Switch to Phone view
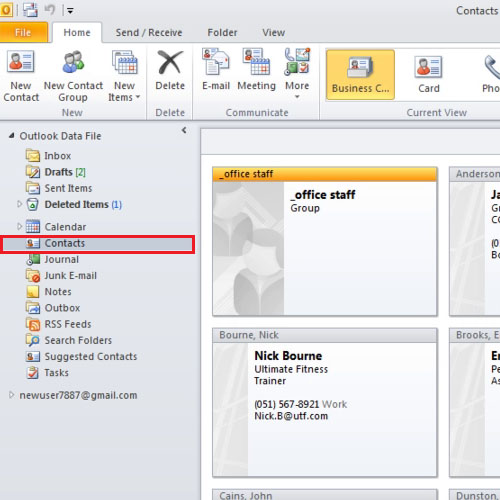This screenshot has height=500, width=500. point(491,75)
